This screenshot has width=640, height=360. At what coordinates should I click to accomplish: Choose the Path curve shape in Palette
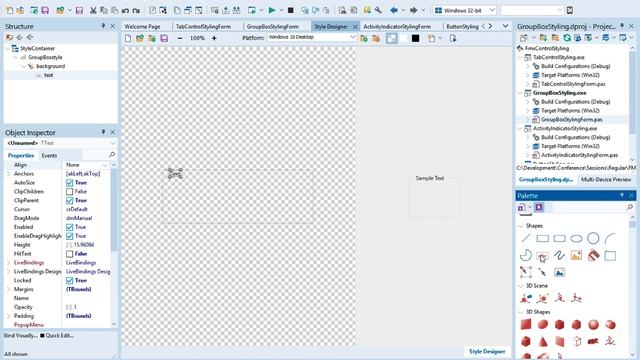pos(559,256)
